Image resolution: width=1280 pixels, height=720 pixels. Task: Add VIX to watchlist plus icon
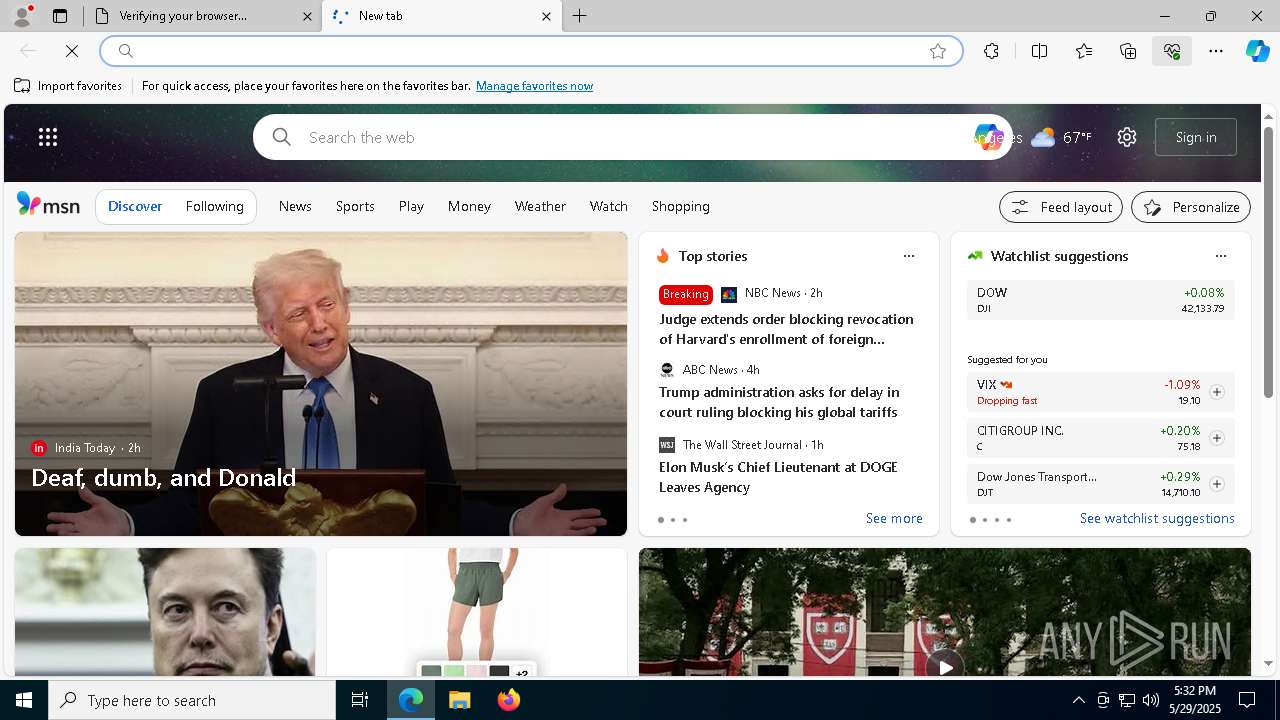1217,392
